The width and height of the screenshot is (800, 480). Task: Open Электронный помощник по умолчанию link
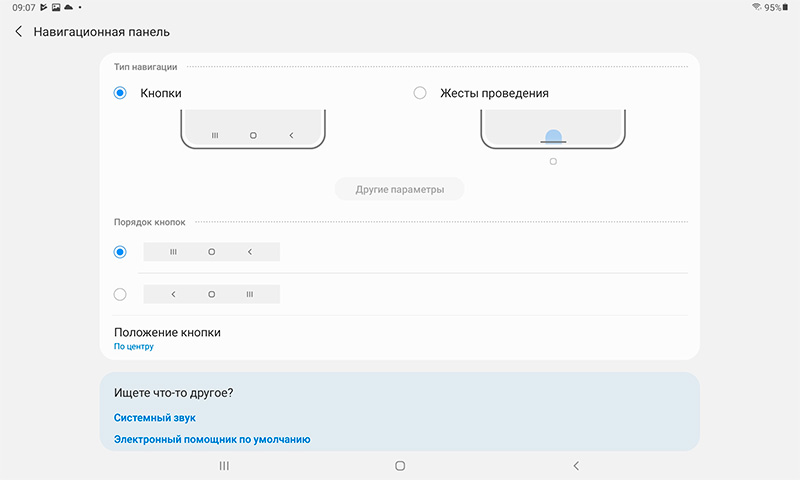[212, 439]
